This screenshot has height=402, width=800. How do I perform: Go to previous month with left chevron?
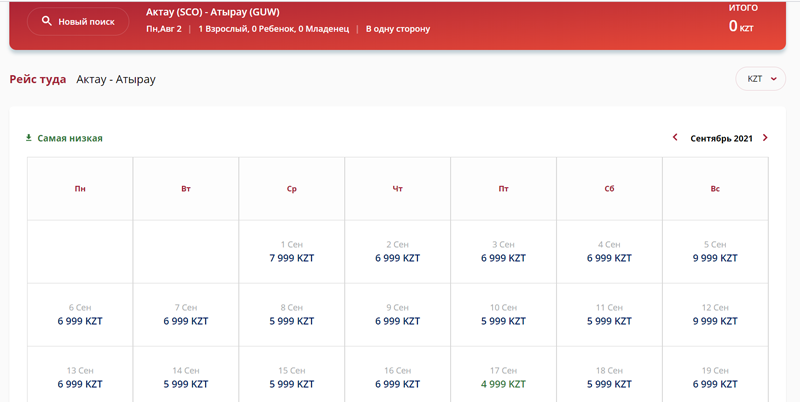pyautogui.click(x=675, y=138)
